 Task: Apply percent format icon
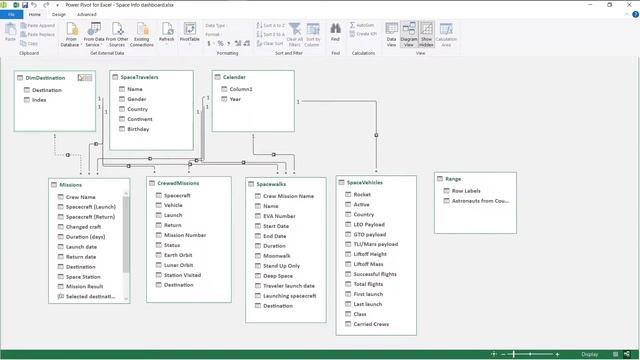click(x=220, y=43)
